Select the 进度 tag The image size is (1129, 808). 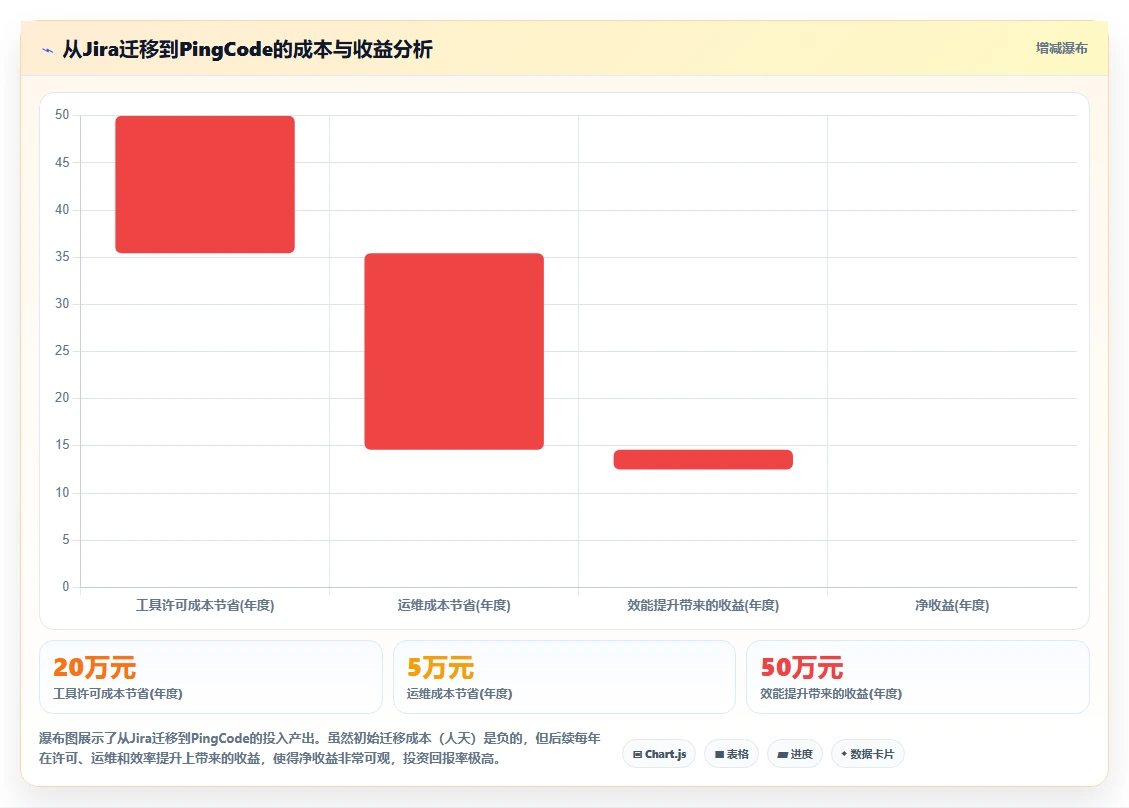[x=795, y=754]
